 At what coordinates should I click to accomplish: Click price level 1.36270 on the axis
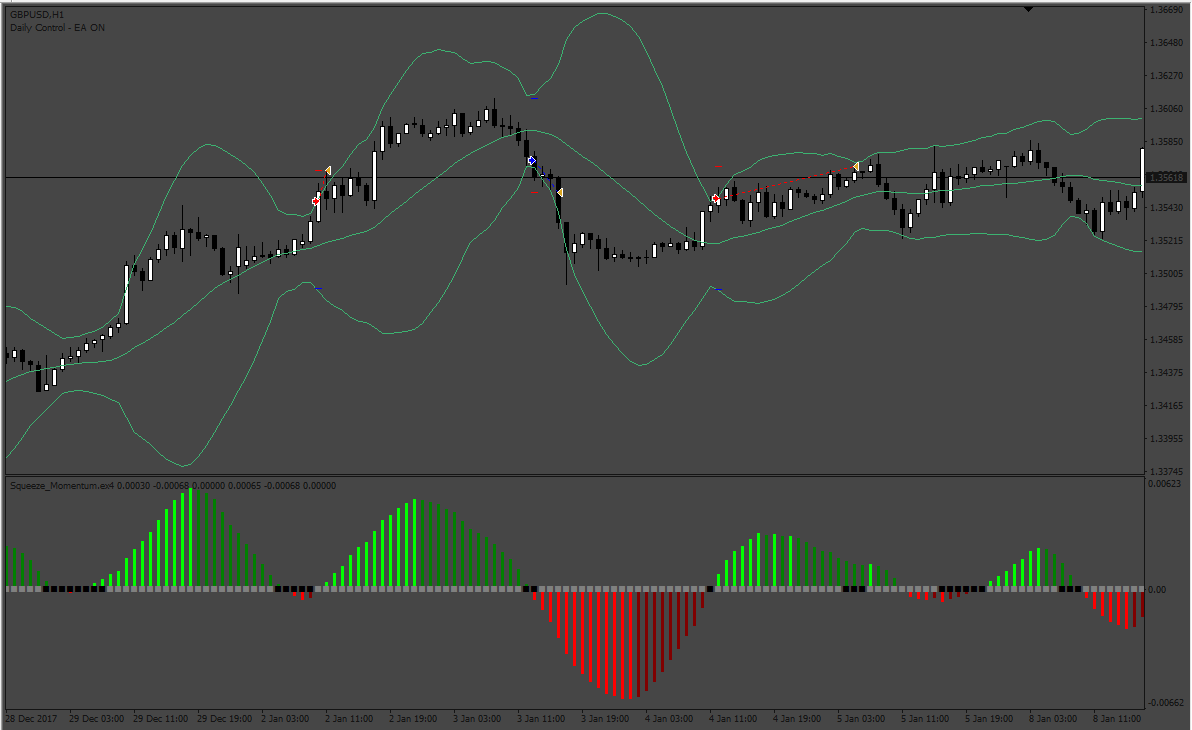[1167, 76]
